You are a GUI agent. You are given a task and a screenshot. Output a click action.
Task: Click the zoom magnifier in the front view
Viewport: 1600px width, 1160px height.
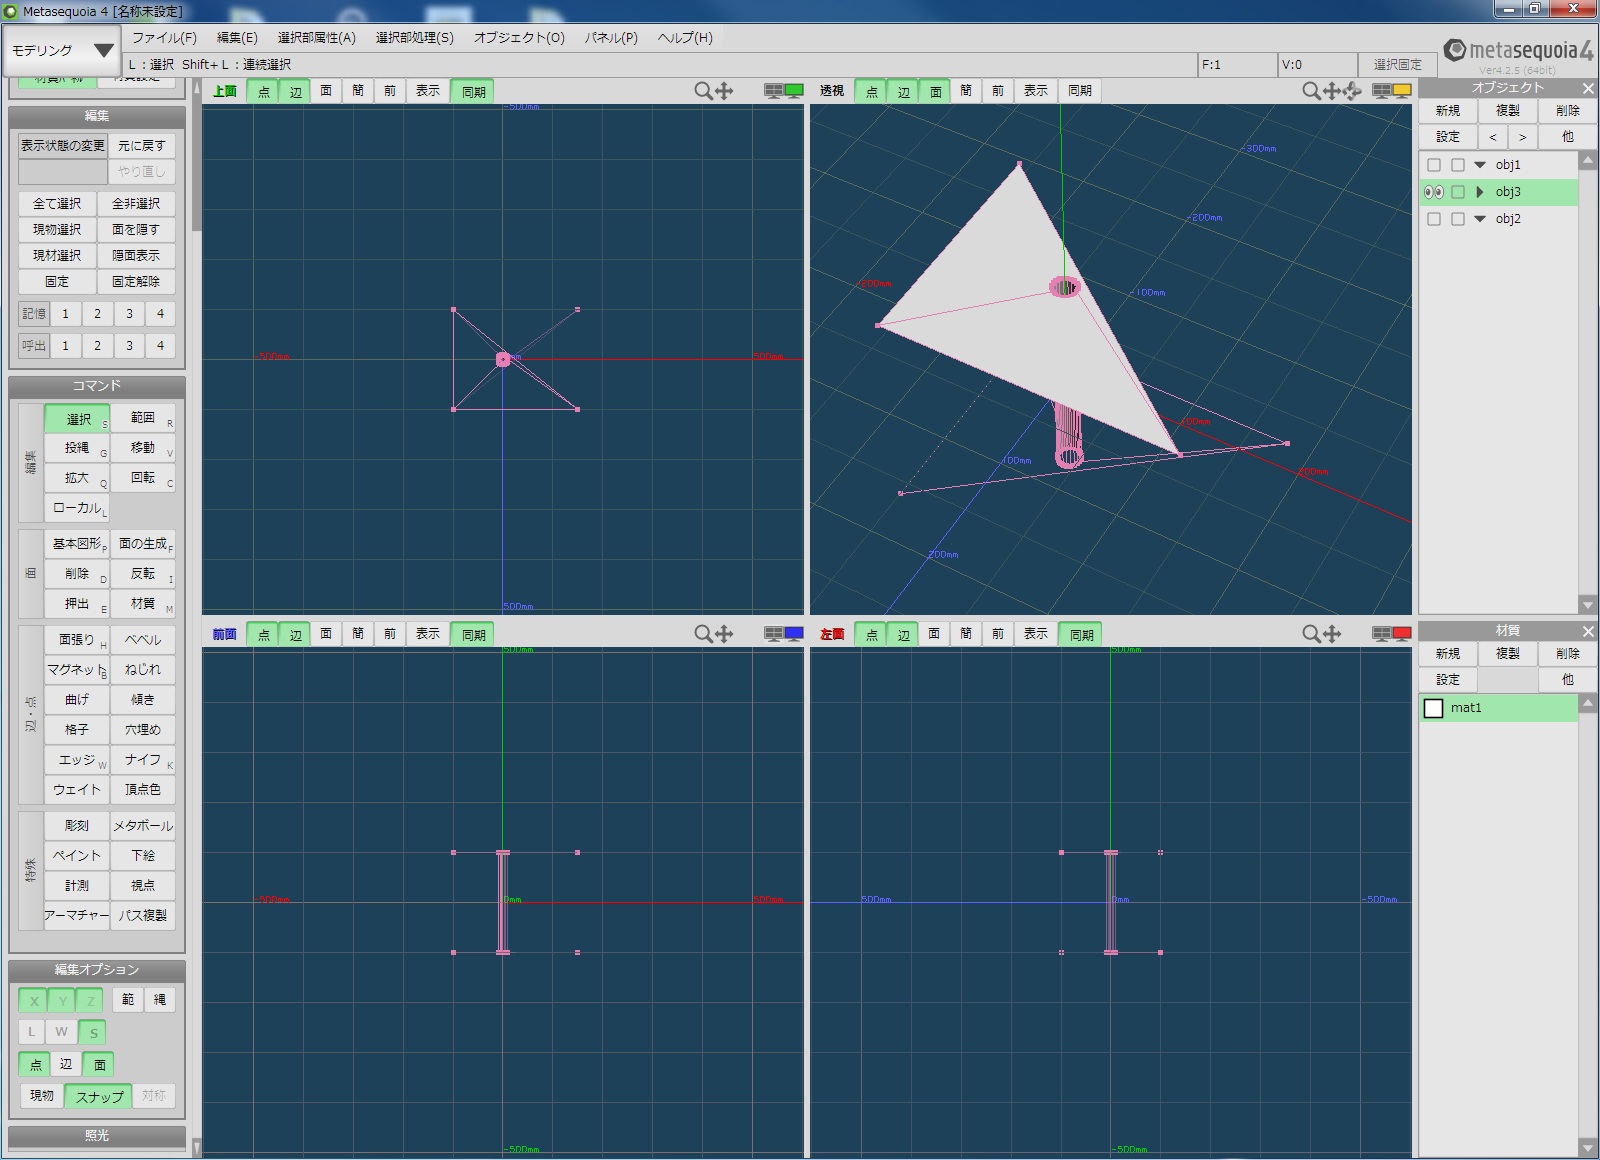(x=703, y=634)
